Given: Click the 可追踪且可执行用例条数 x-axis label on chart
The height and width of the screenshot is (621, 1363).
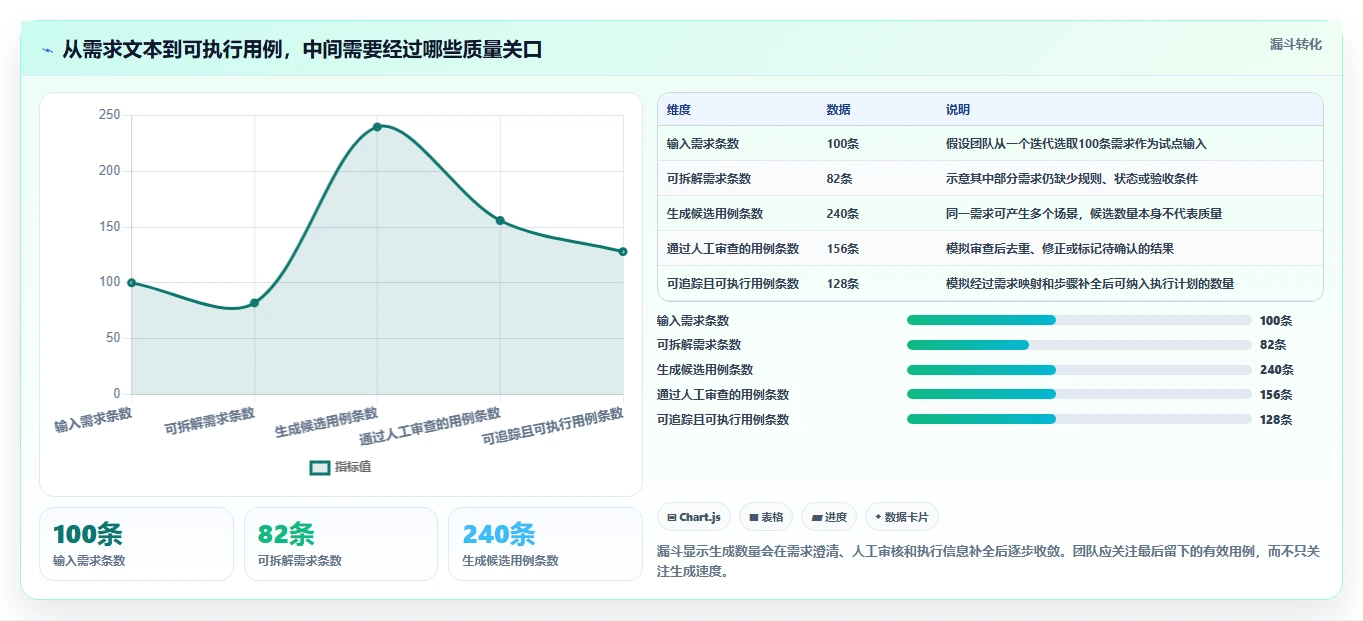Looking at the screenshot, I should click(x=554, y=426).
